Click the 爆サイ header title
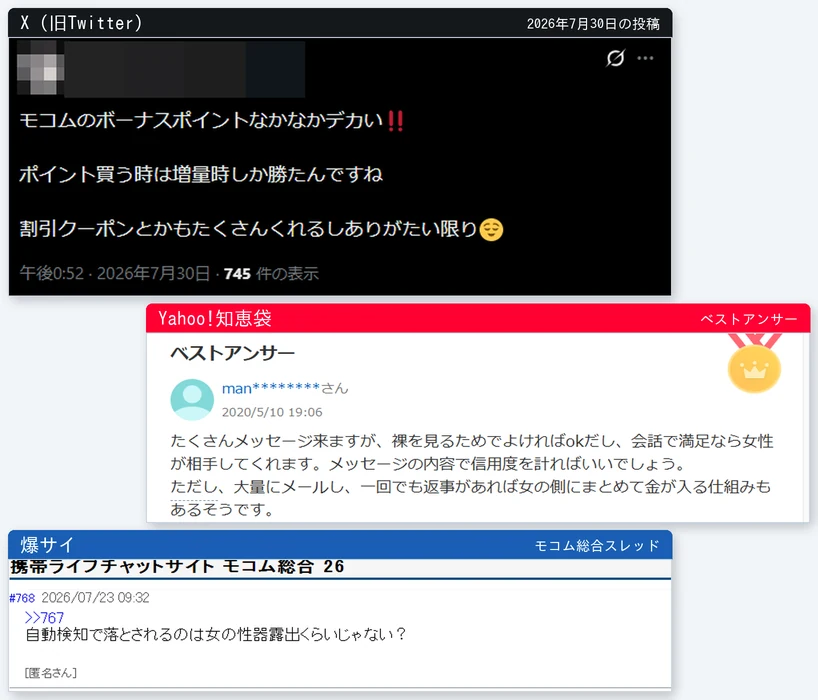818x700 pixels. tap(47, 545)
